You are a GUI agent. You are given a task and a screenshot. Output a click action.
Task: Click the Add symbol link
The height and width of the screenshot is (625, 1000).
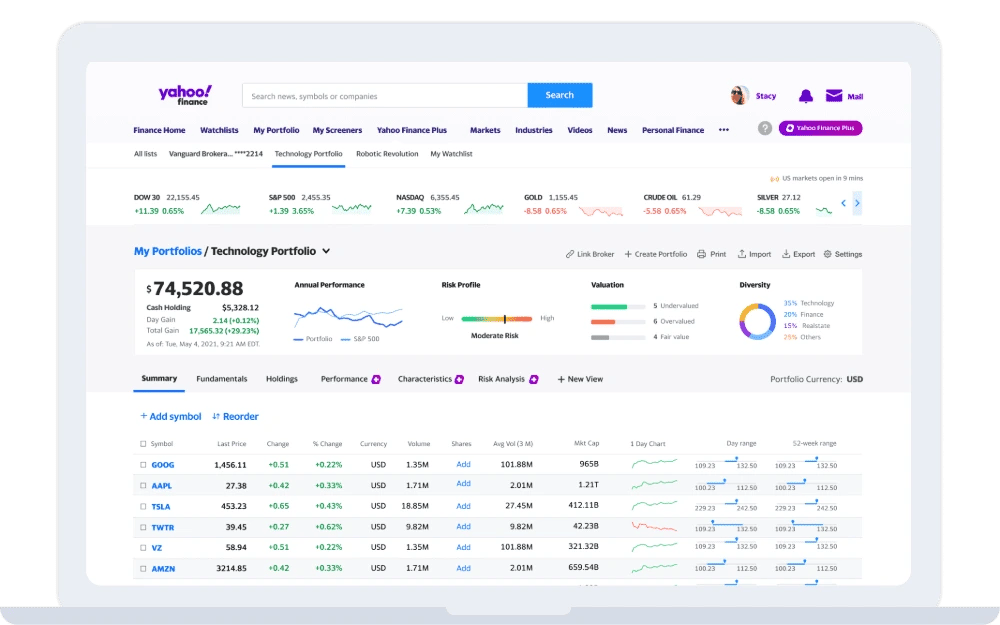[171, 416]
